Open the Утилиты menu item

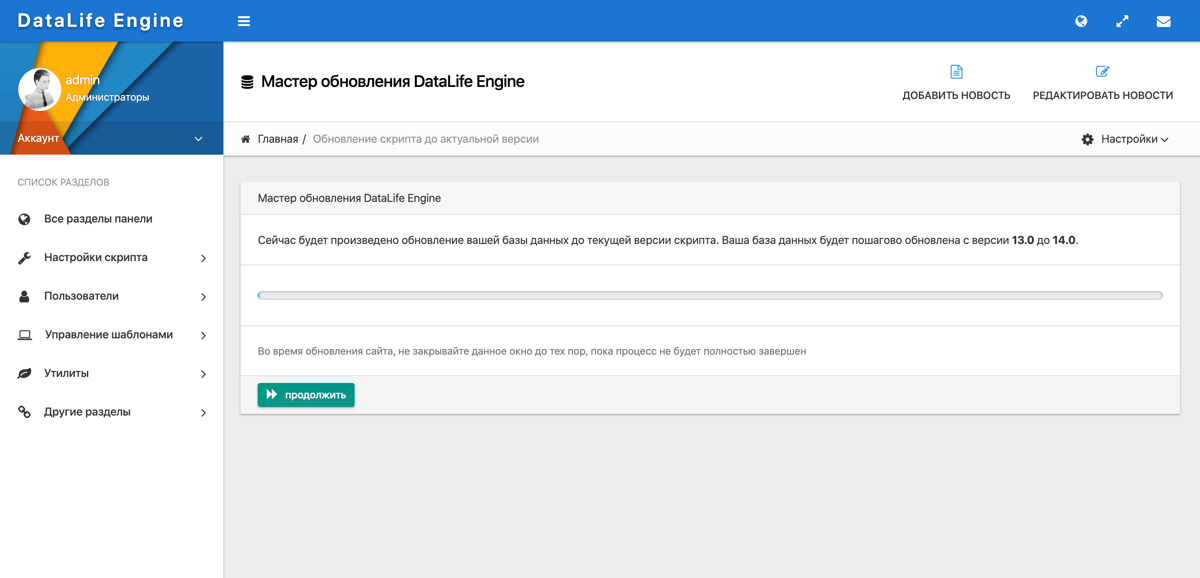click(66, 373)
